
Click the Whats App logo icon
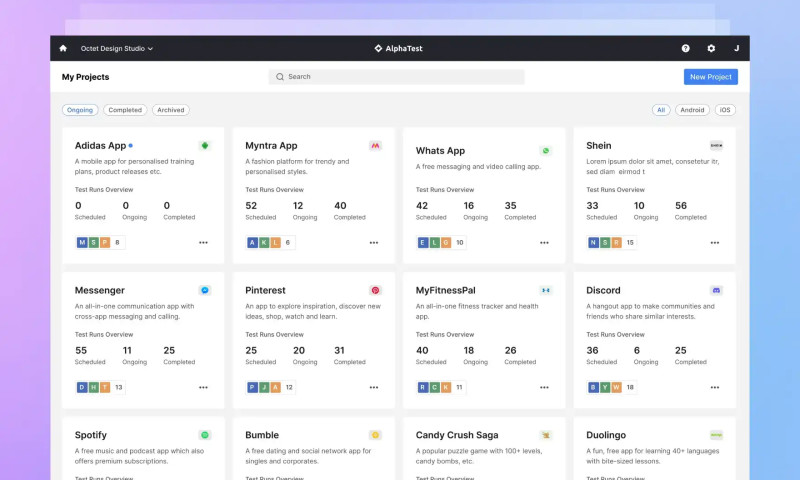[x=545, y=151]
